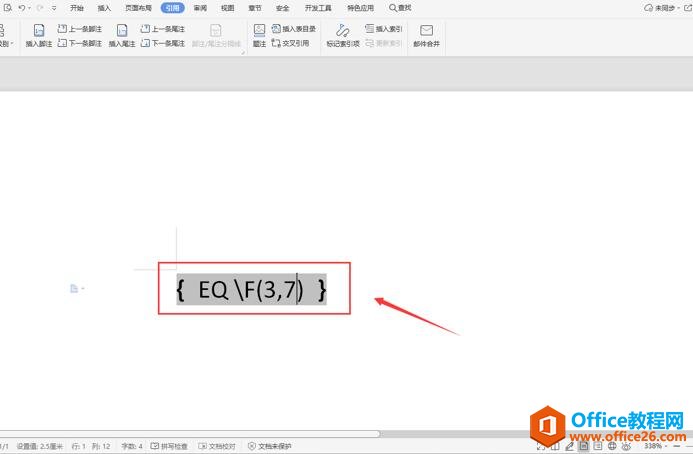
Task: Click the word count 字数: 4 status entry
Action: [x=132, y=446]
